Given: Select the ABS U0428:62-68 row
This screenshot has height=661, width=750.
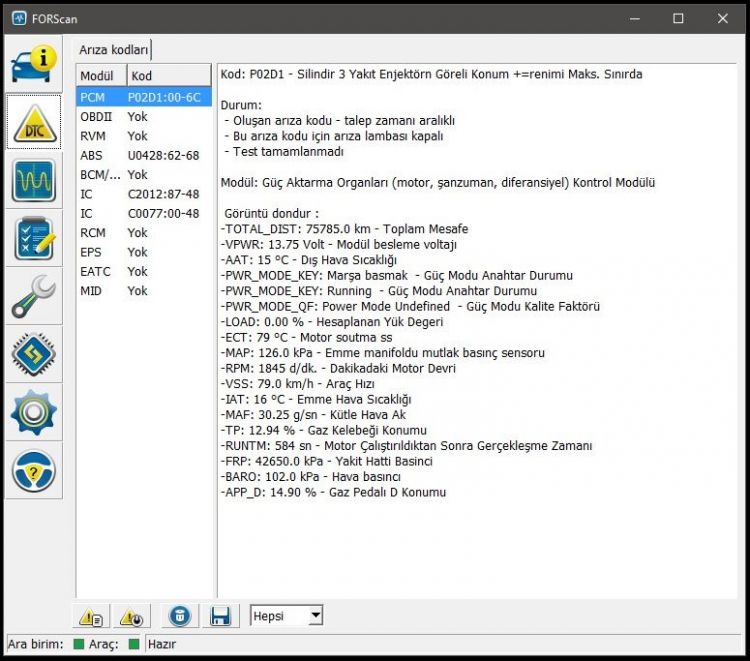Looking at the screenshot, I should (x=143, y=155).
